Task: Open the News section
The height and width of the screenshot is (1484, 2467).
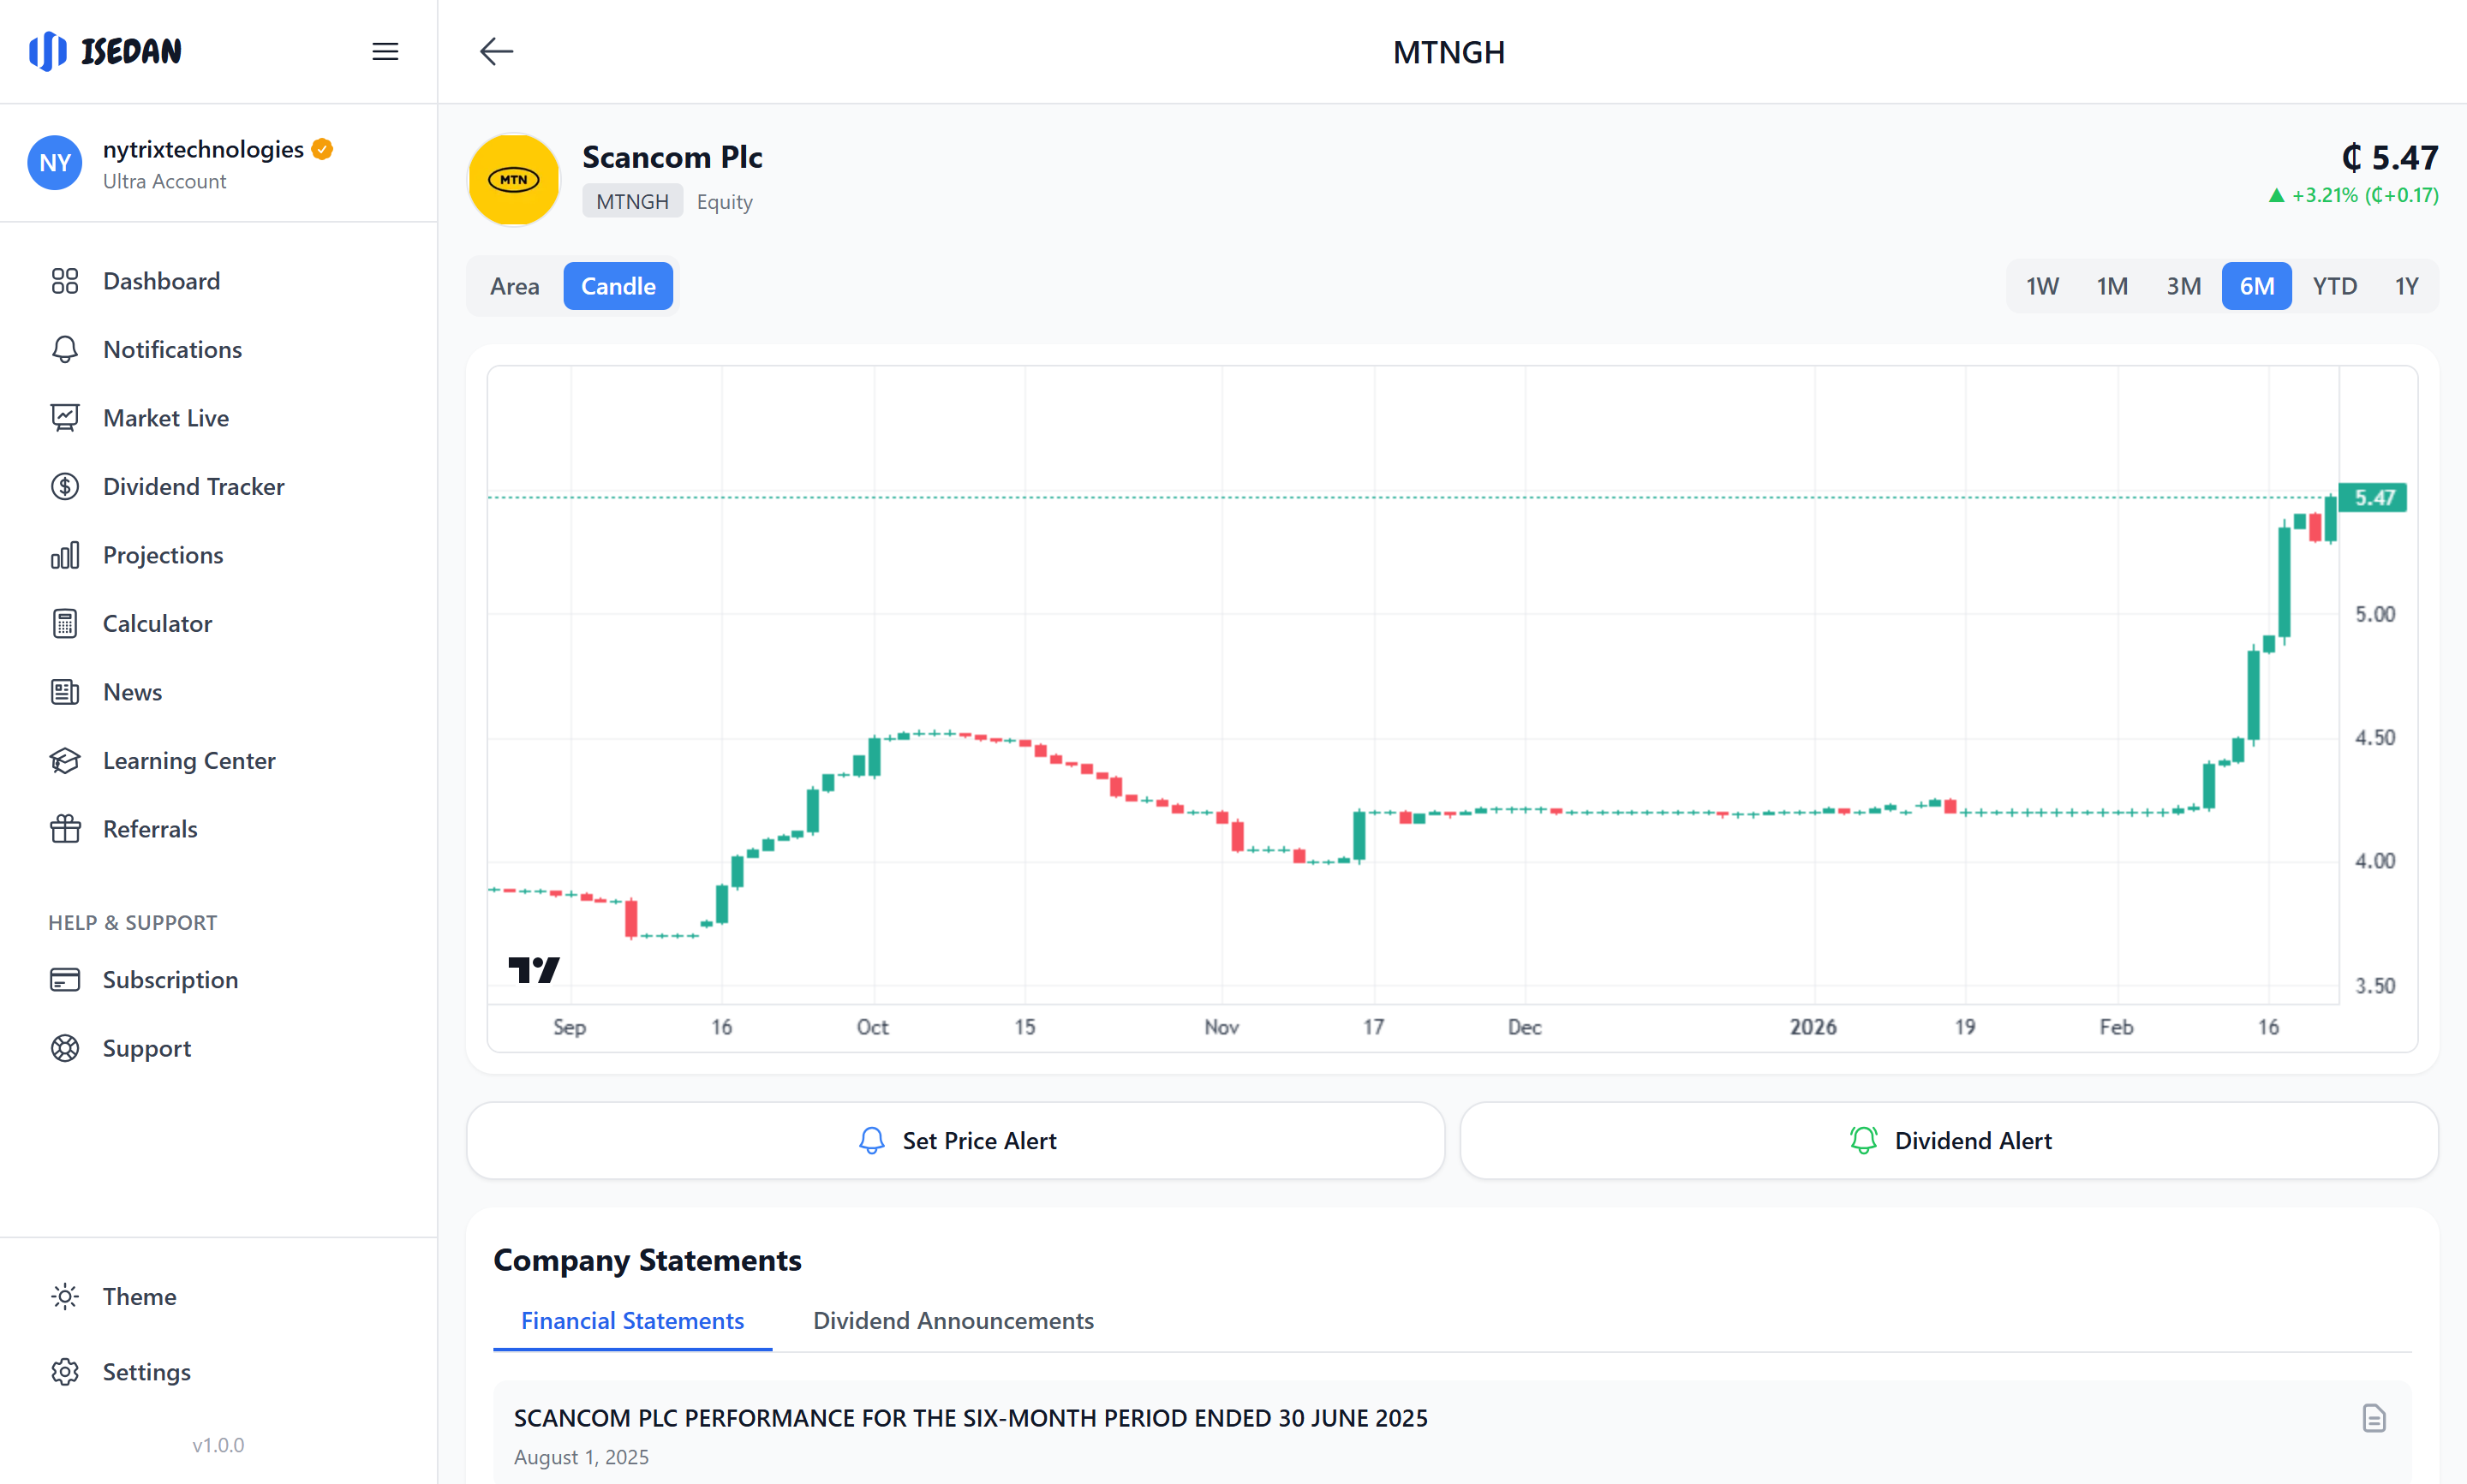Action: (132, 691)
